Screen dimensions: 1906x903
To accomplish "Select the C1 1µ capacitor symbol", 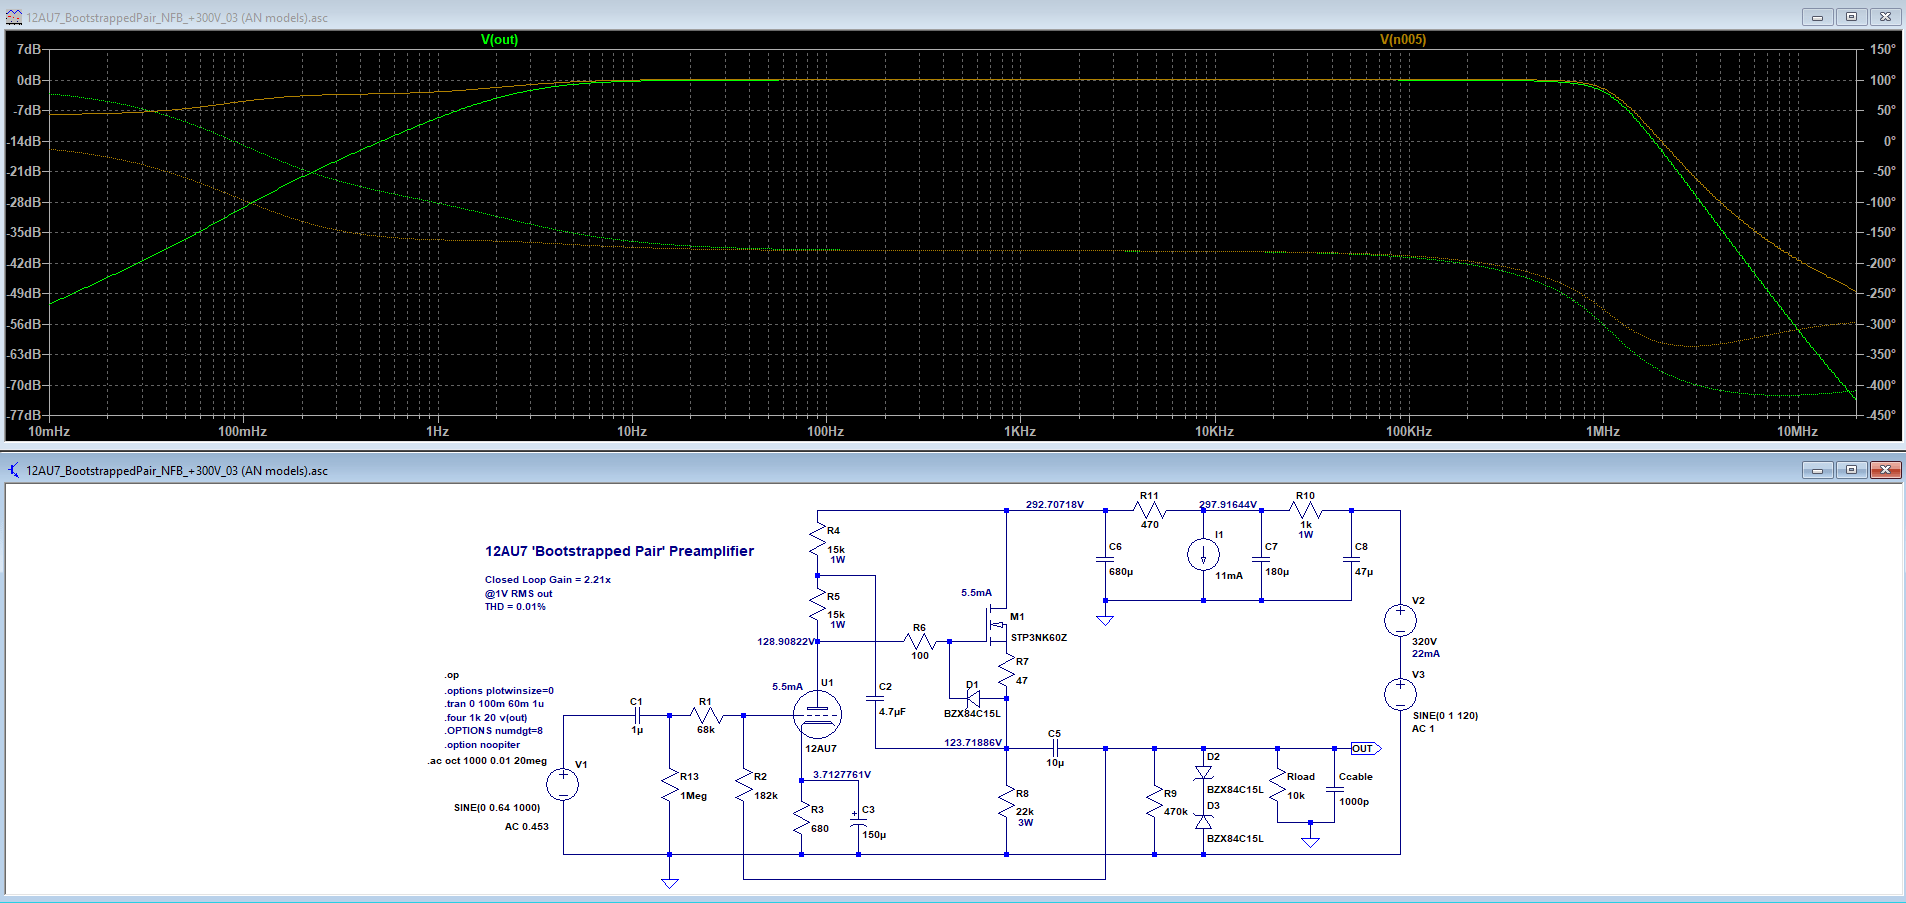I will coord(639,715).
